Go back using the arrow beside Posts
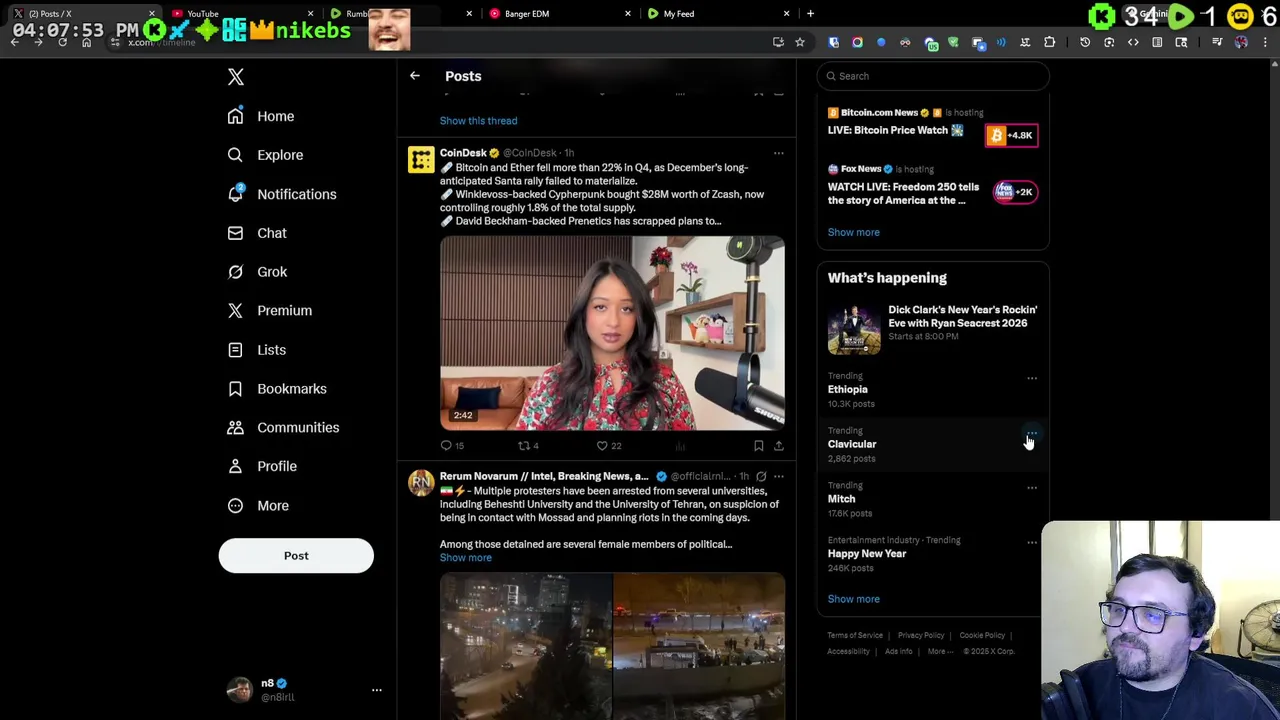The image size is (1280, 720). (415, 76)
